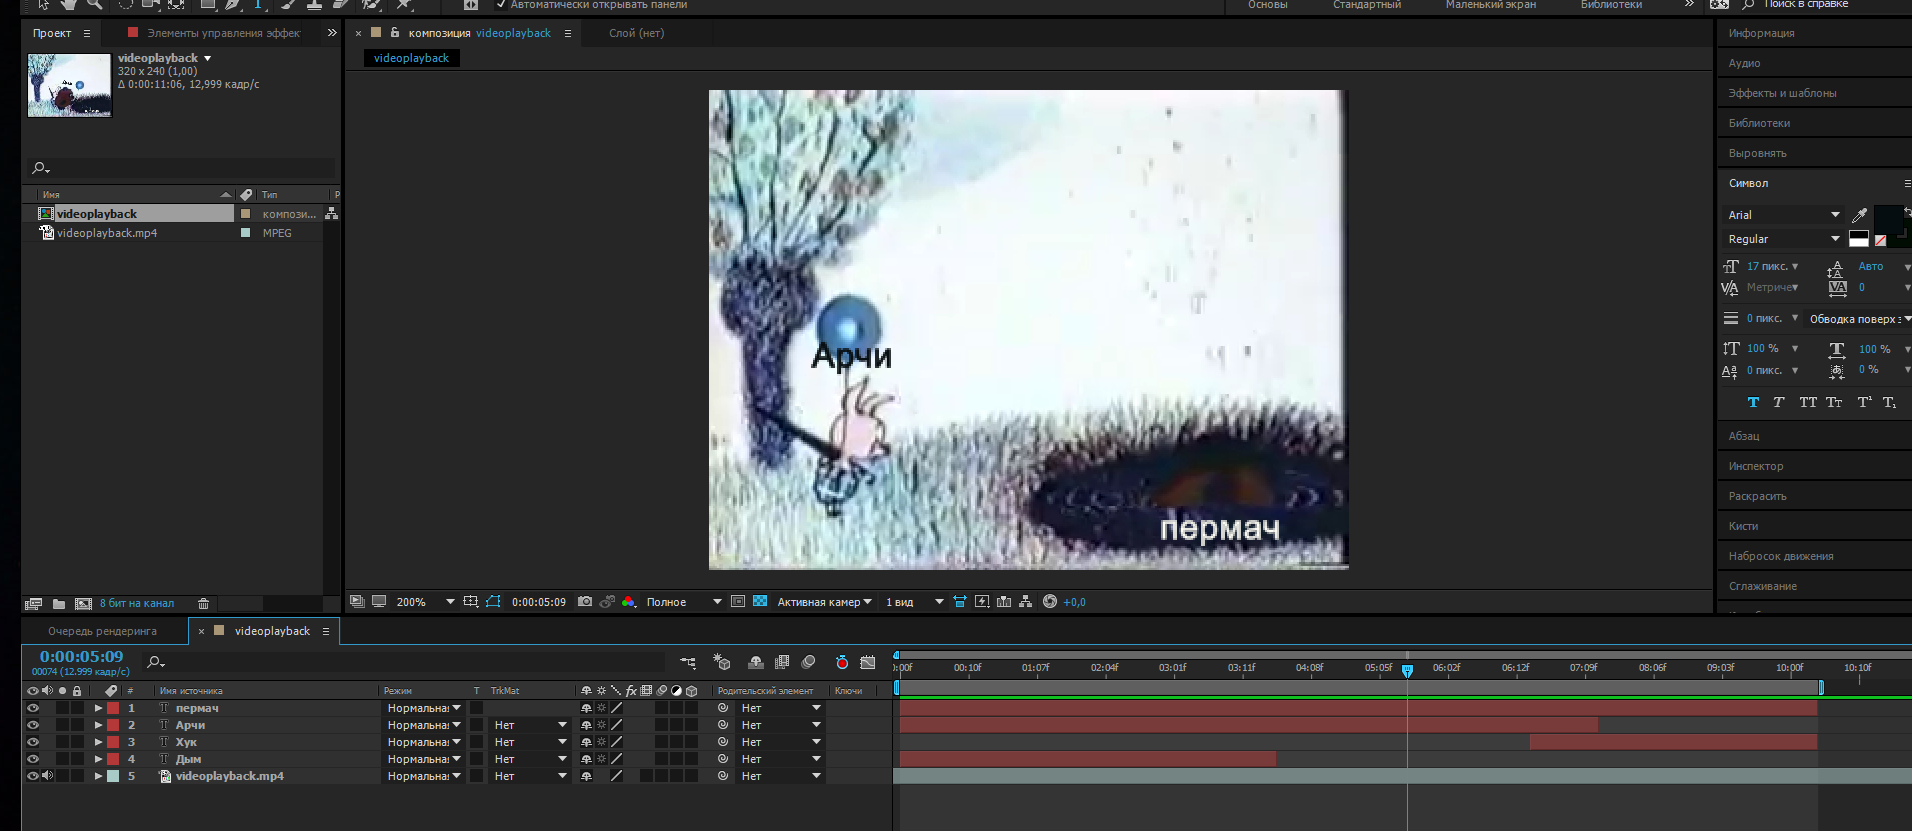Hide the пермач layer
The image size is (1912, 831).
pos(33,708)
